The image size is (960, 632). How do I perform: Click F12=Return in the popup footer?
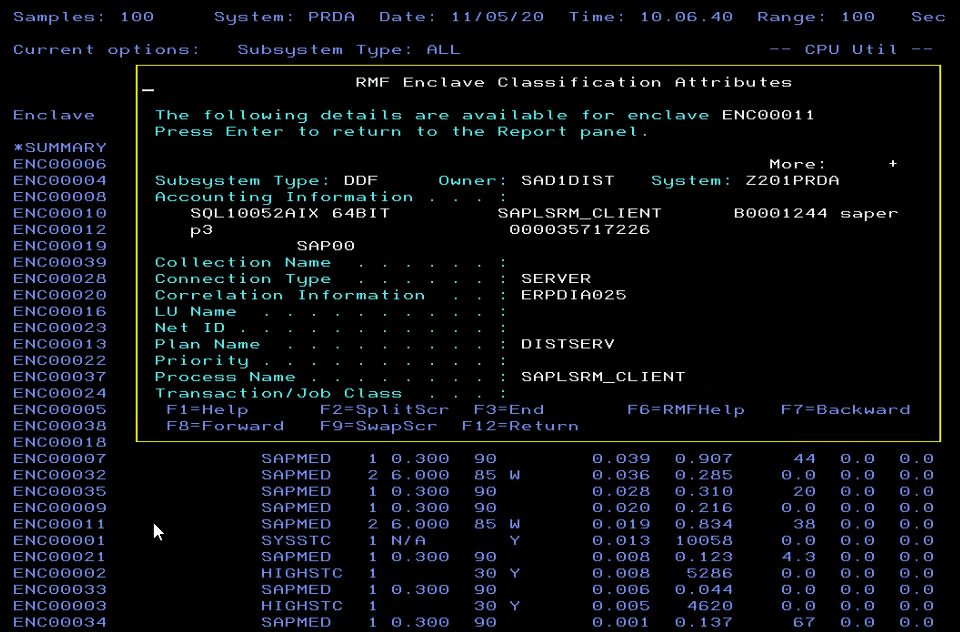[520, 426]
